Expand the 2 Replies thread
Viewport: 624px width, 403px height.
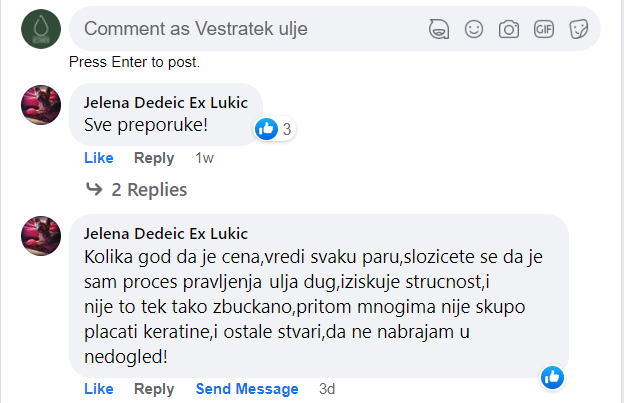(x=137, y=189)
